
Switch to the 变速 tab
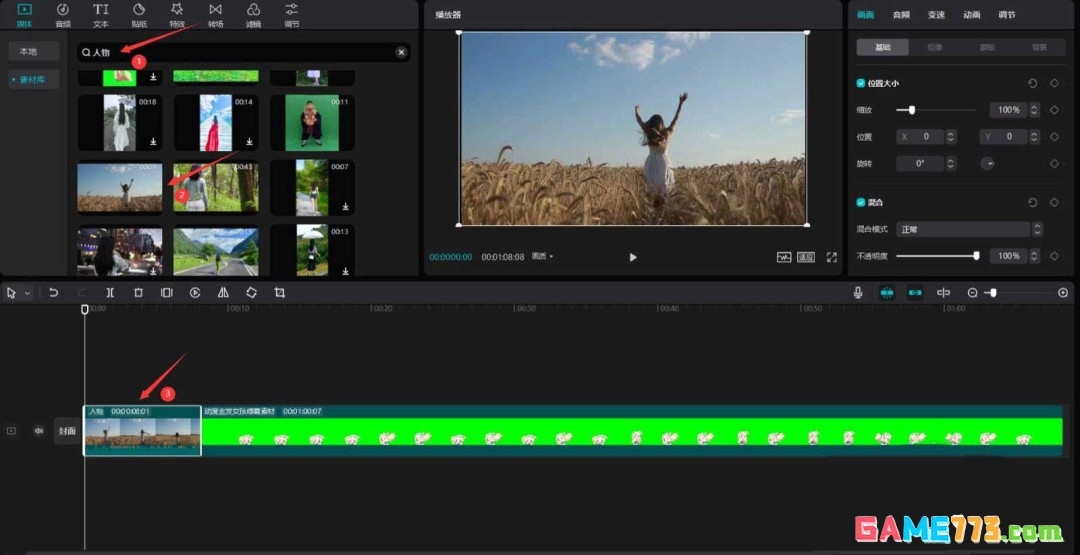(x=936, y=15)
